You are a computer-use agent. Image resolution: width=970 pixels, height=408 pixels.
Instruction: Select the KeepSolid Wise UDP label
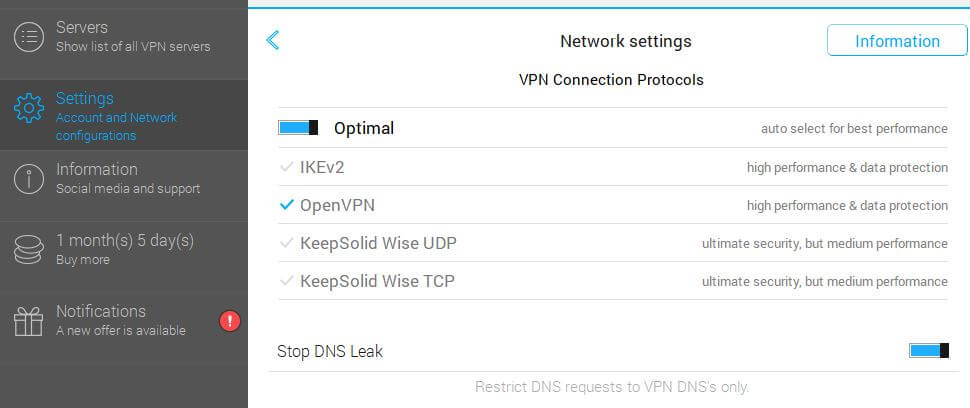tap(378, 243)
